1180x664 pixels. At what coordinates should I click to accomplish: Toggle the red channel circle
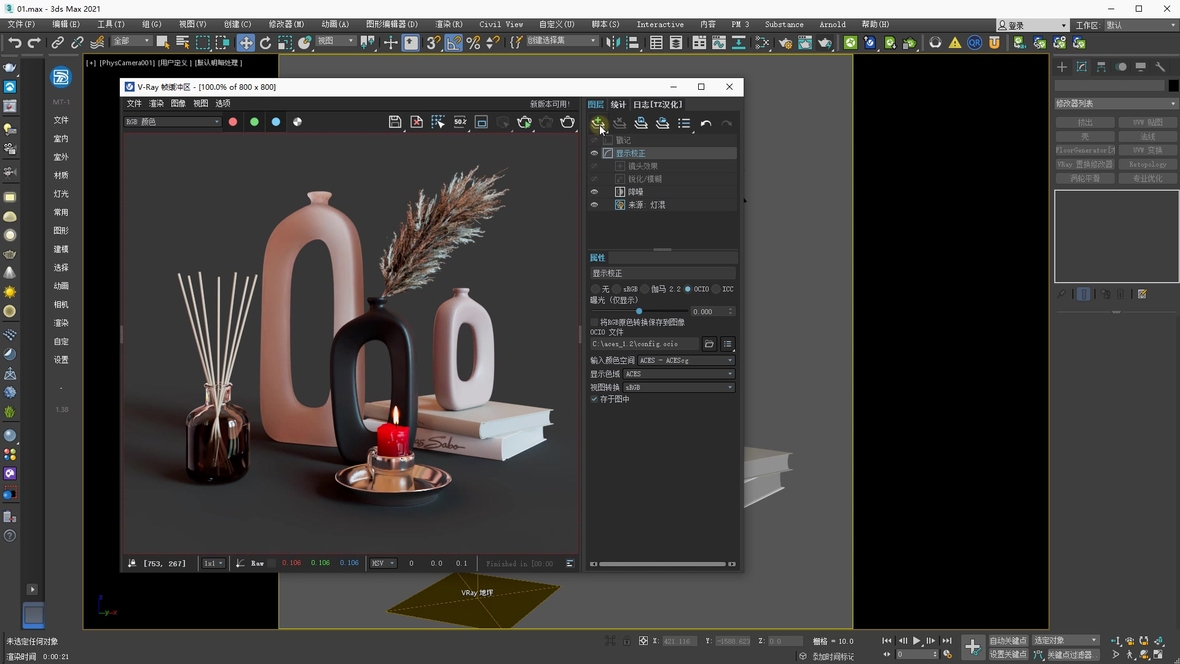click(233, 122)
